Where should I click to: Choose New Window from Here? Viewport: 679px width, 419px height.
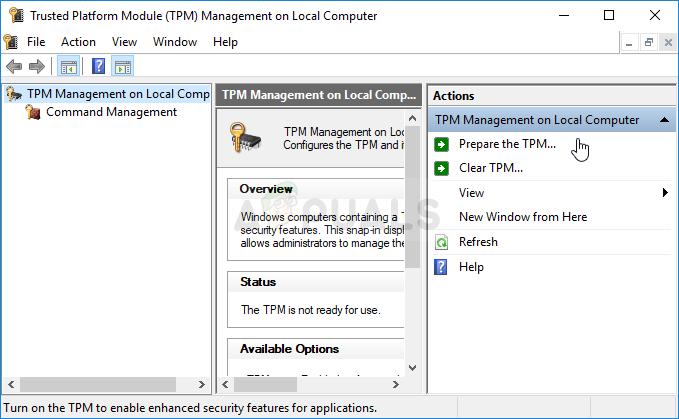click(523, 216)
